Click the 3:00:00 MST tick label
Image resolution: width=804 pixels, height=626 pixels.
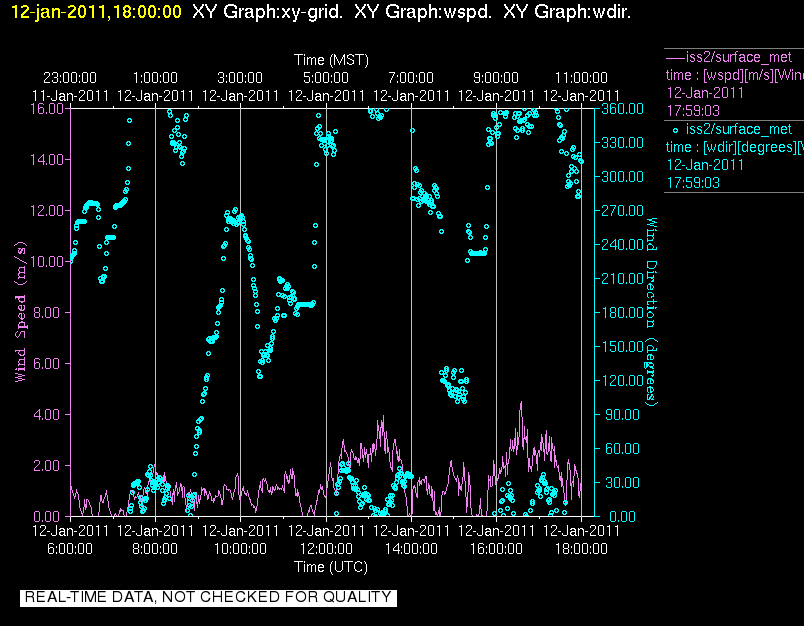(240, 78)
